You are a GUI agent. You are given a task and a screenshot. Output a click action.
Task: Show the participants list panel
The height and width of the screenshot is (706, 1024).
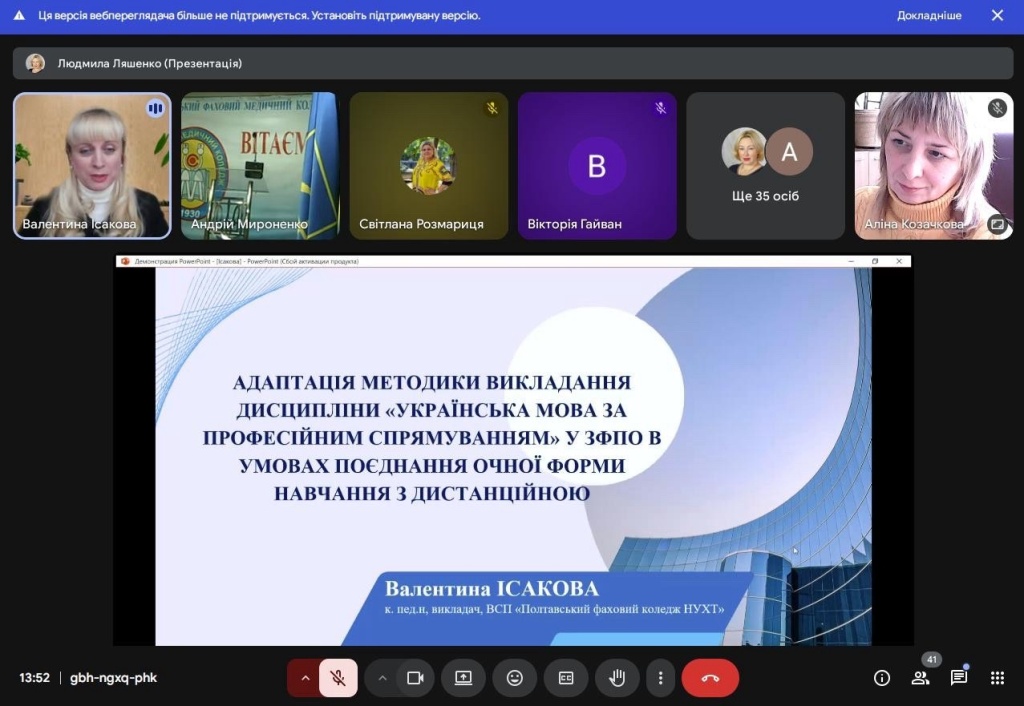920,678
